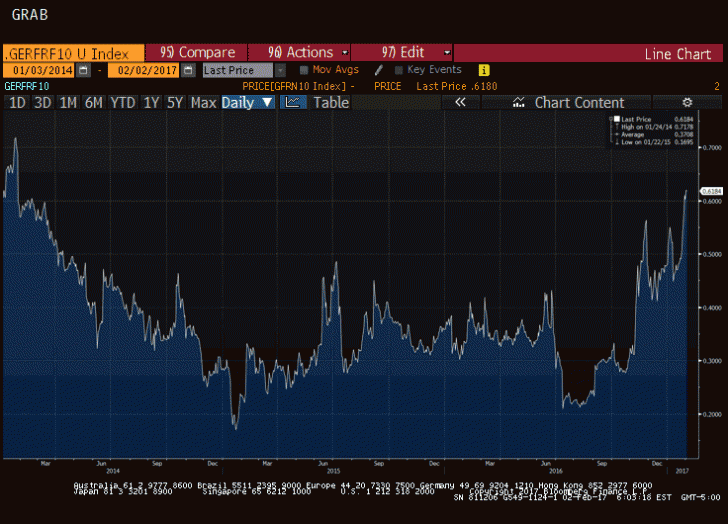Collapse panel with double-chevron icon
Viewport: 728px width, 524px height.
(460, 102)
